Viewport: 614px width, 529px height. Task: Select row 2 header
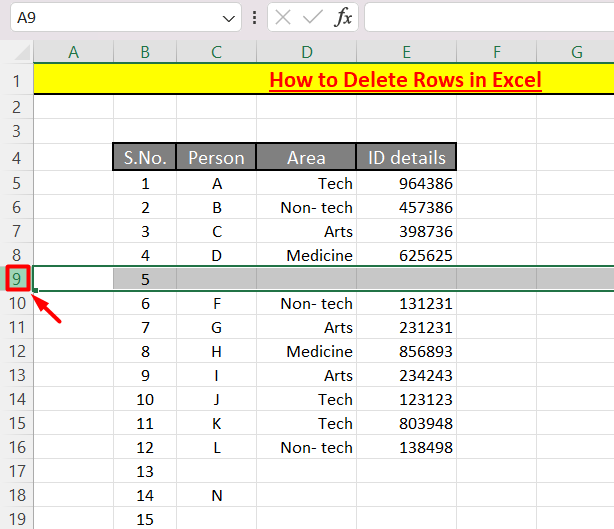[16, 107]
